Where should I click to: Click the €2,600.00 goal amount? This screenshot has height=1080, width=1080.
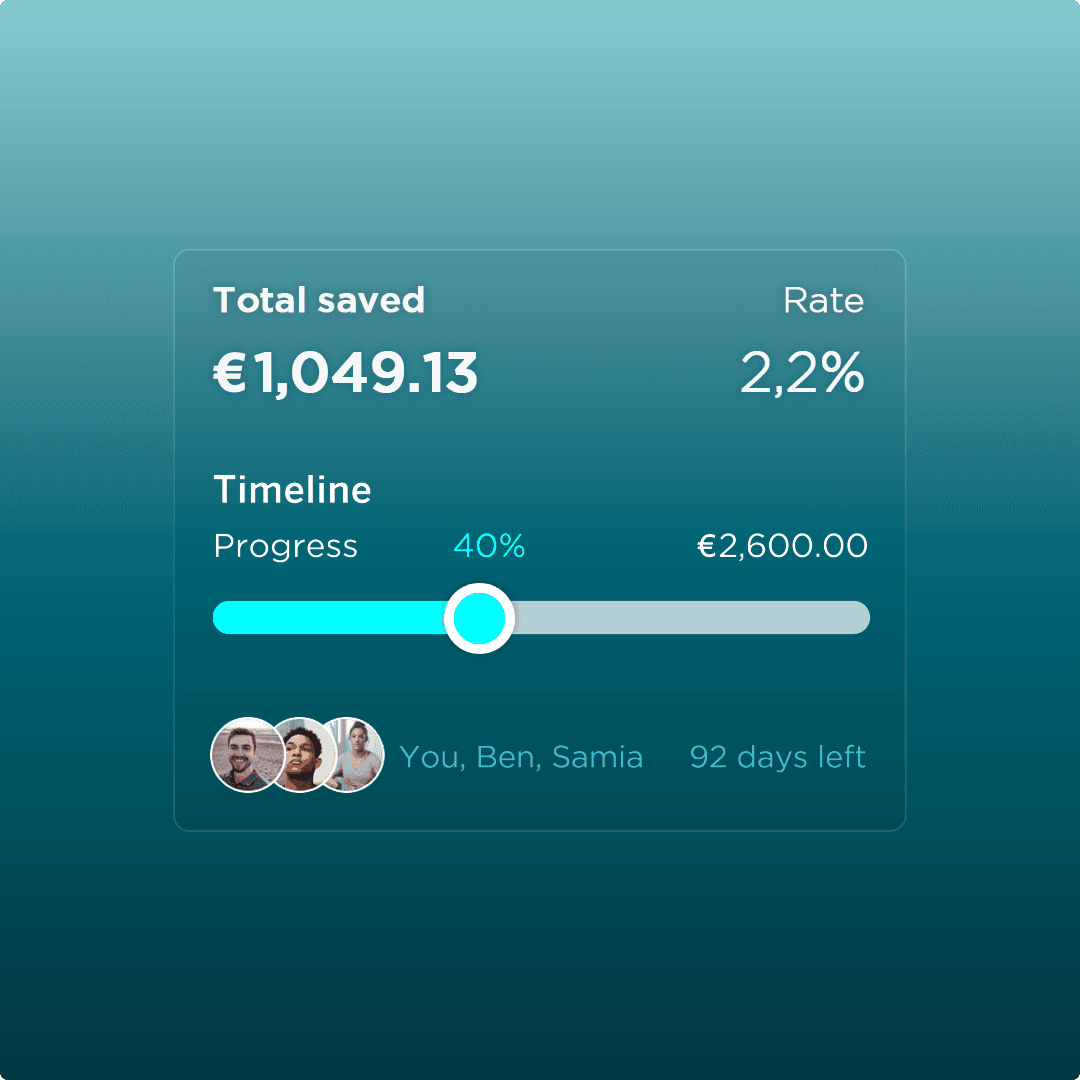782,546
